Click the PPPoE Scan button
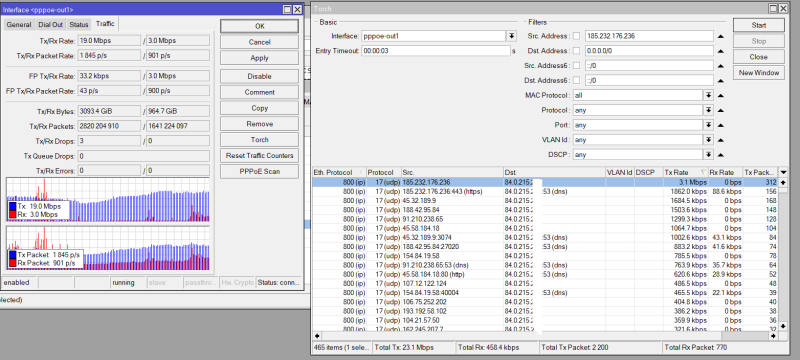The image size is (800, 360). point(259,171)
